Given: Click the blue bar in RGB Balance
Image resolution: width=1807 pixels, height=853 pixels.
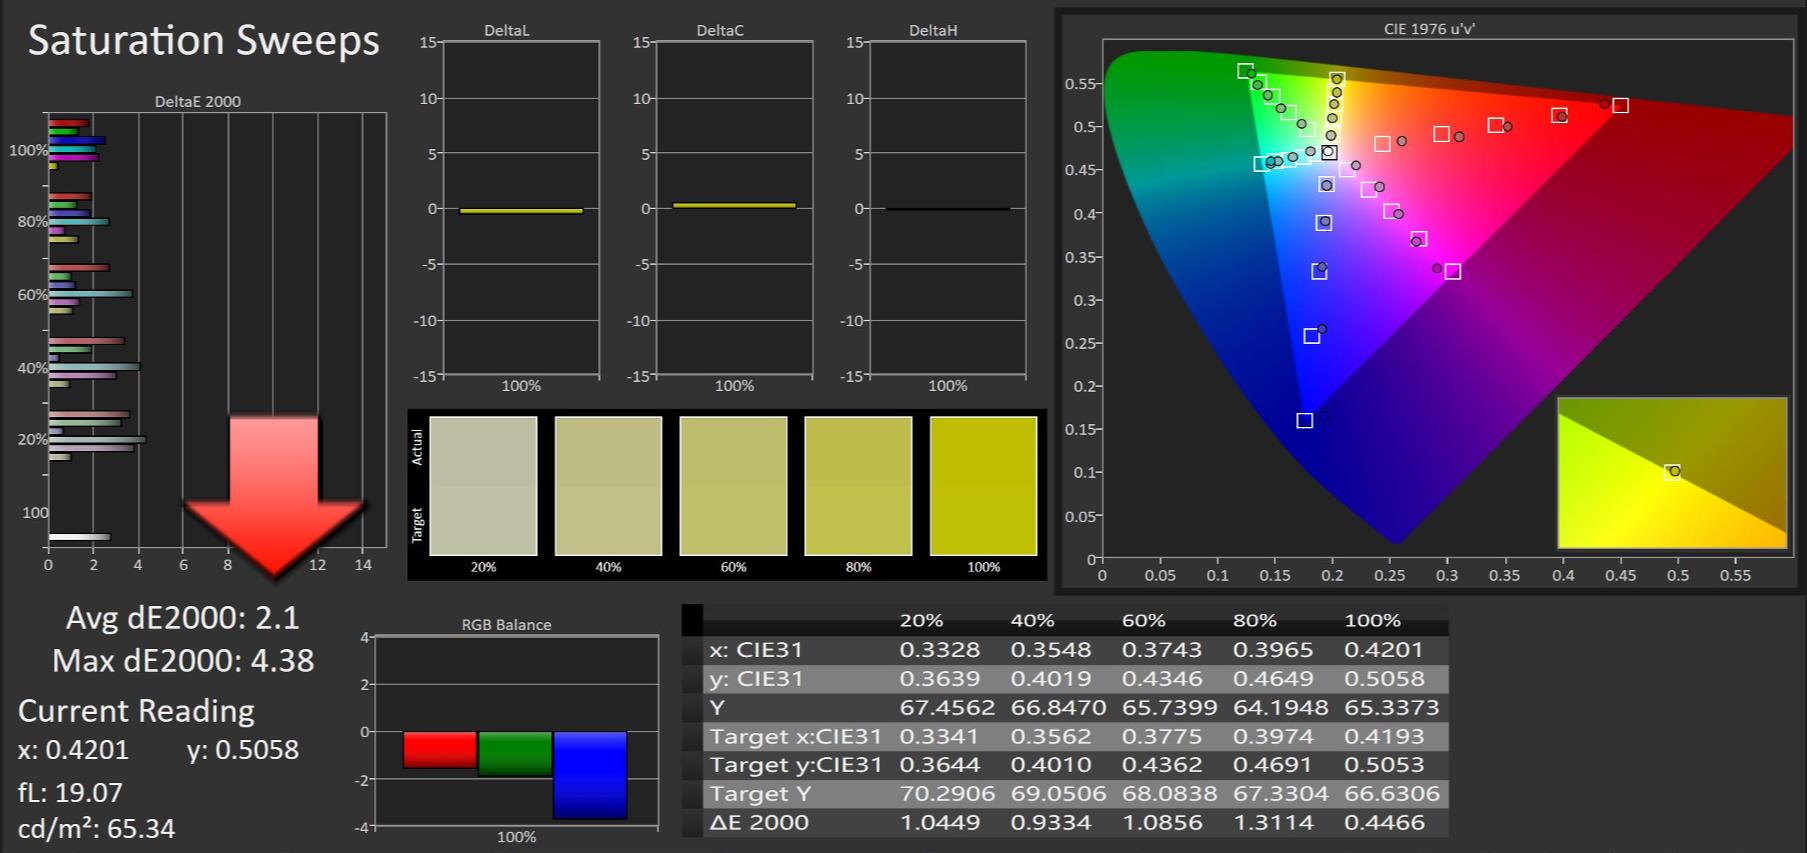Looking at the screenshot, I should 590,775.
